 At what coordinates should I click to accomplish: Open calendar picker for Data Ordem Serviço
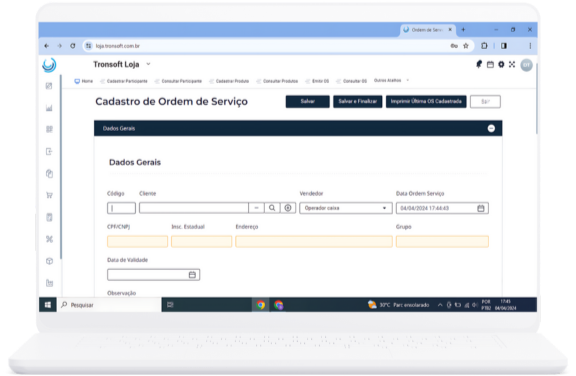click(480, 208)
